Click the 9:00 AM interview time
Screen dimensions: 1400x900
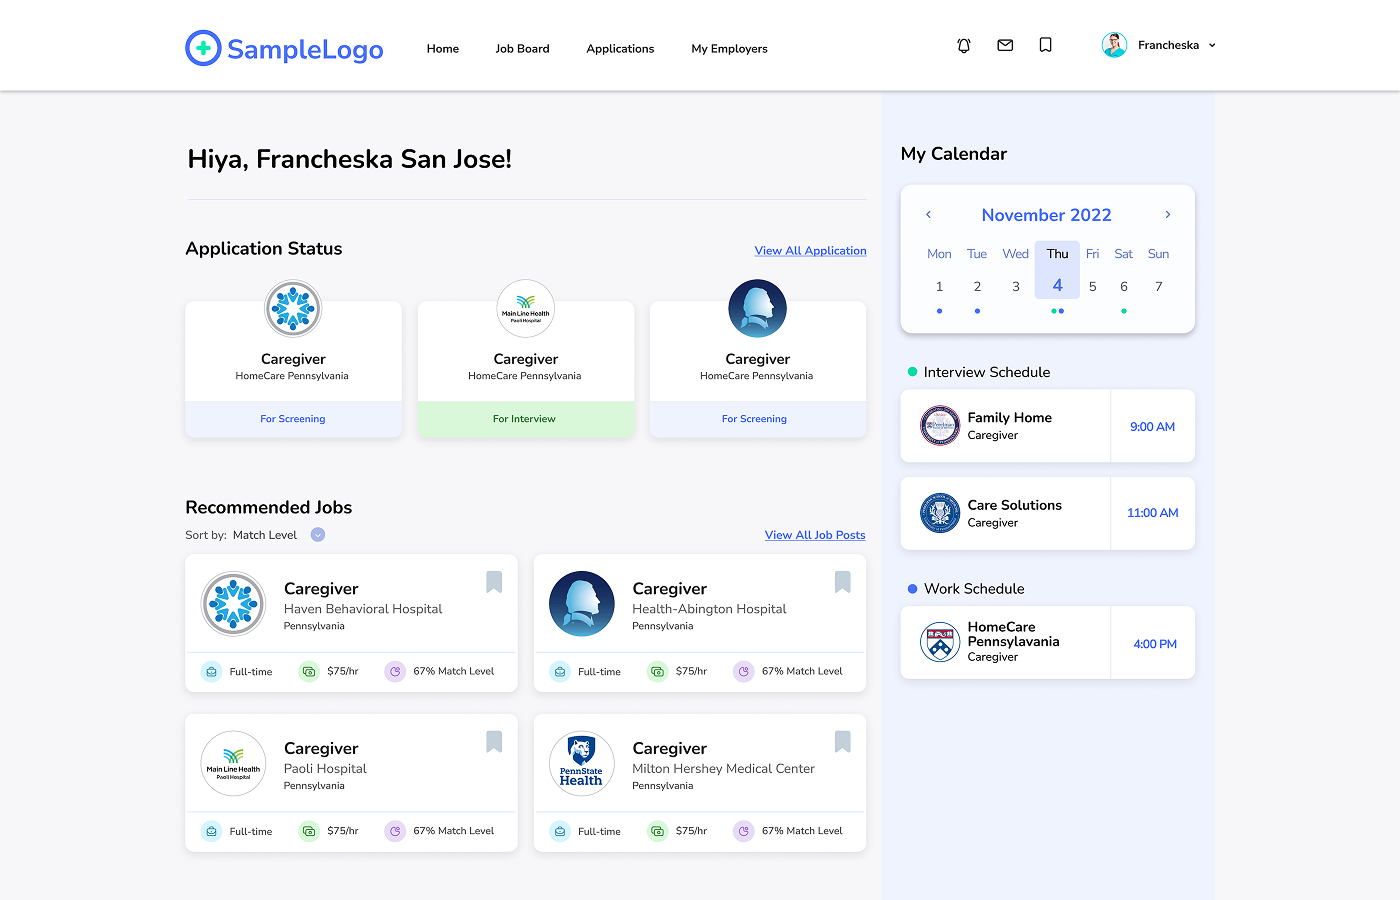pos(1152,427)
